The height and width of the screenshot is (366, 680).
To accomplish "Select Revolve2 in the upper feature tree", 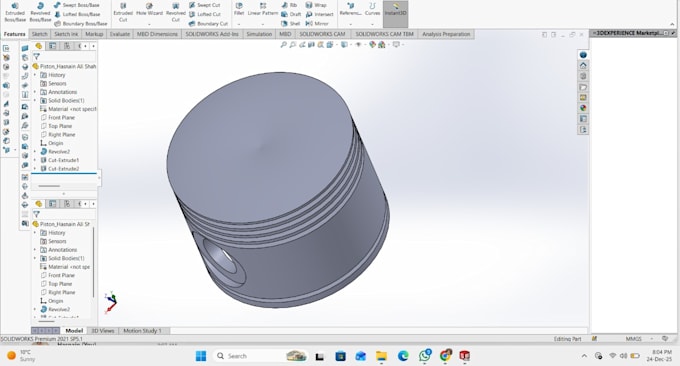I will pyautogui.click(x=55, y=152).
